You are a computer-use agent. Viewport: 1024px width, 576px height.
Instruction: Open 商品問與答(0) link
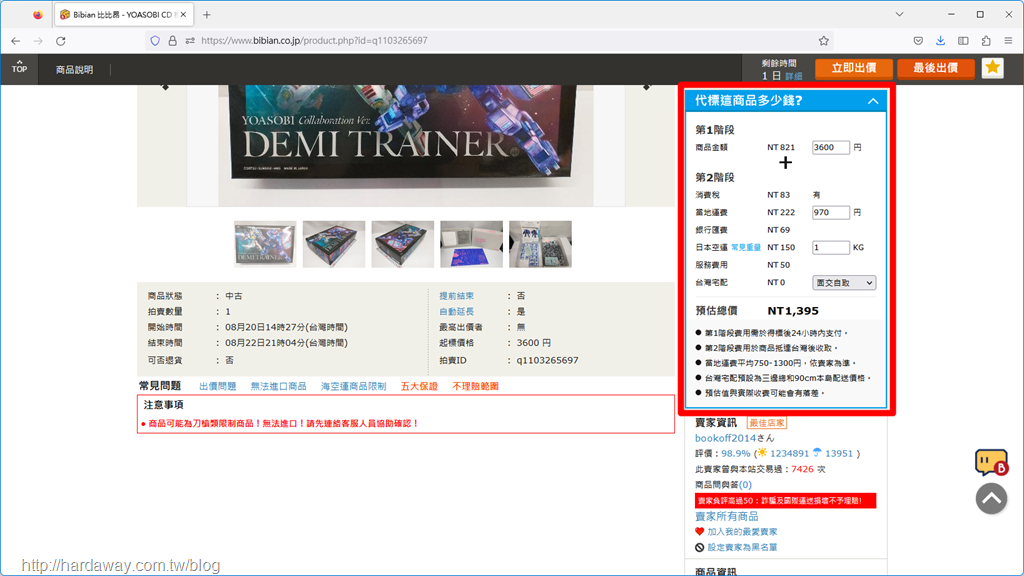(723, 485)
